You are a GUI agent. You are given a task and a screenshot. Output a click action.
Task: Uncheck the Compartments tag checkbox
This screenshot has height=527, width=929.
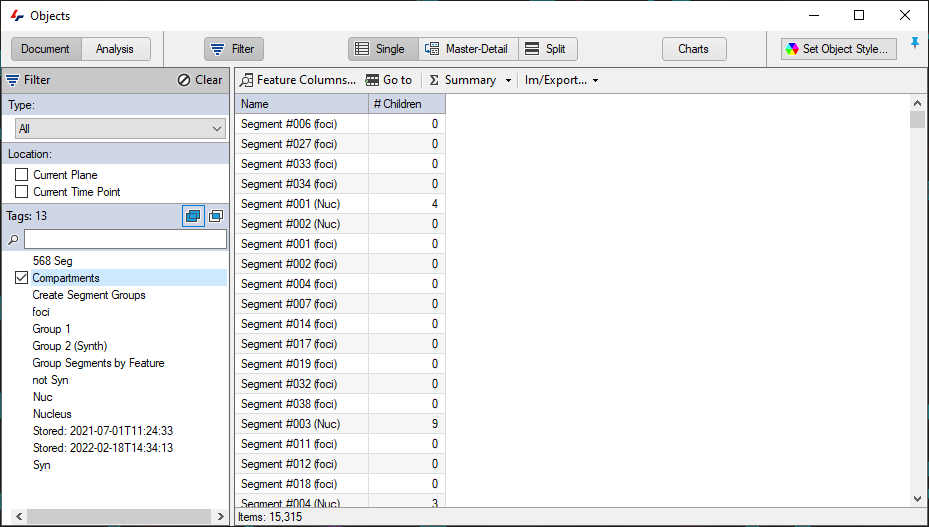point(21,278)
